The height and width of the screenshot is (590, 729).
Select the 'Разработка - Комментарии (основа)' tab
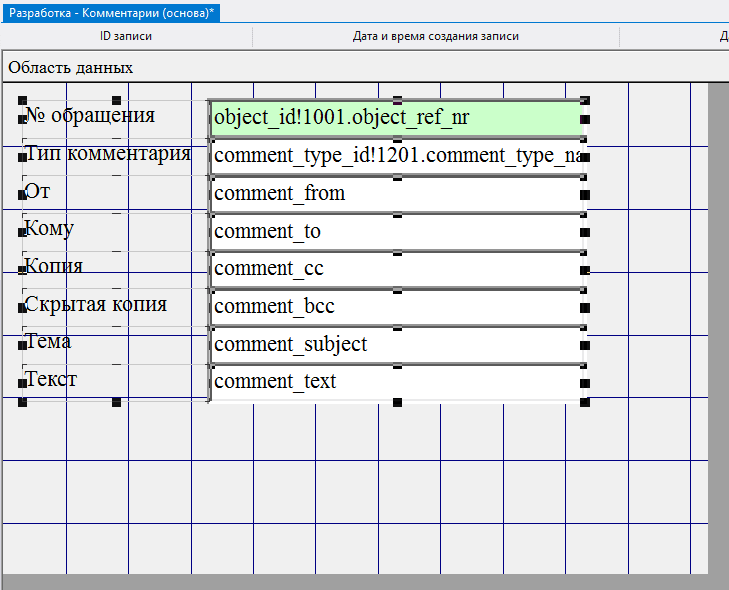pos(112,12)
